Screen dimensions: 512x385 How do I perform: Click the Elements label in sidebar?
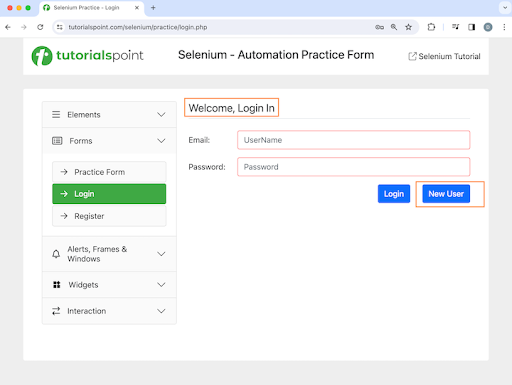tap(84, 115)
